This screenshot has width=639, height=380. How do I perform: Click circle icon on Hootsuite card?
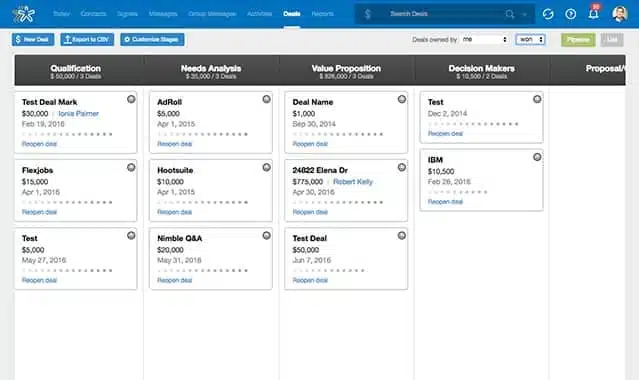pyautogui.click(x=266, y=167)
